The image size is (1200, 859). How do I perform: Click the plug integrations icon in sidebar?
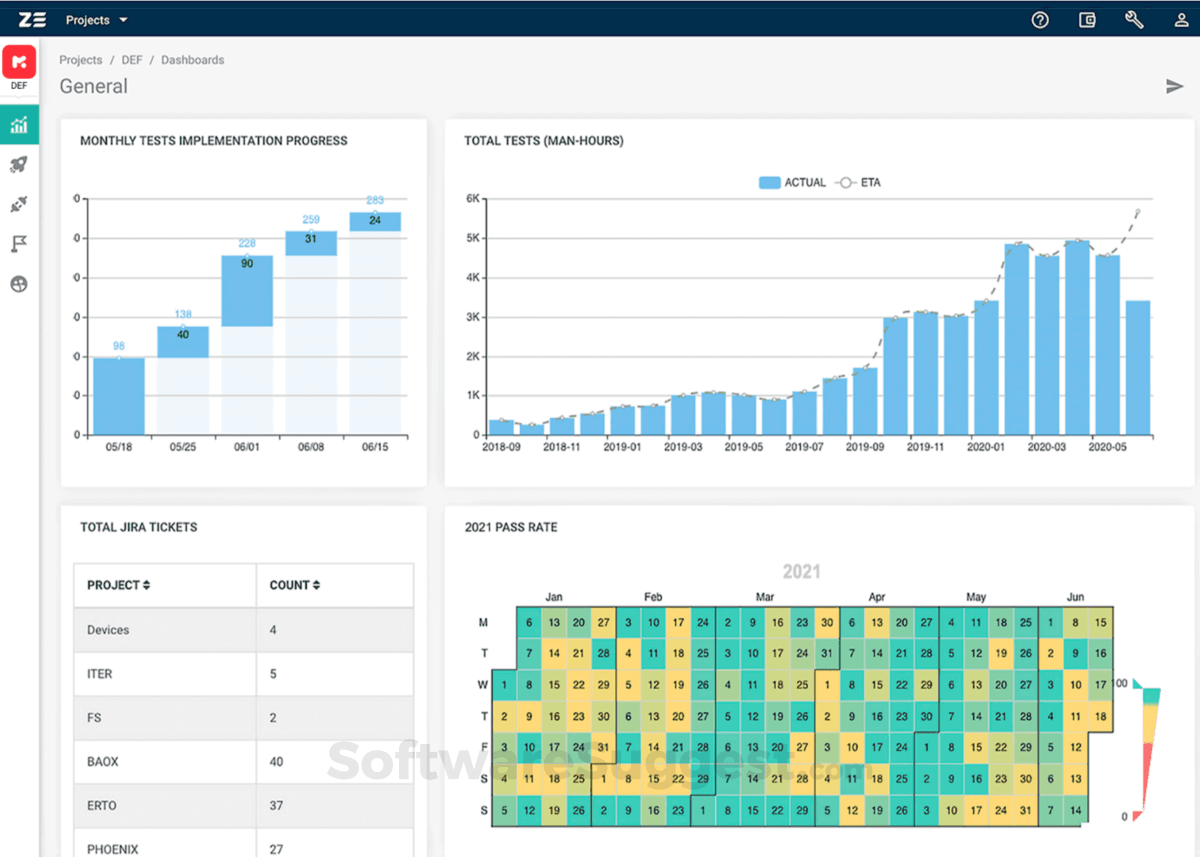point(19,204)
